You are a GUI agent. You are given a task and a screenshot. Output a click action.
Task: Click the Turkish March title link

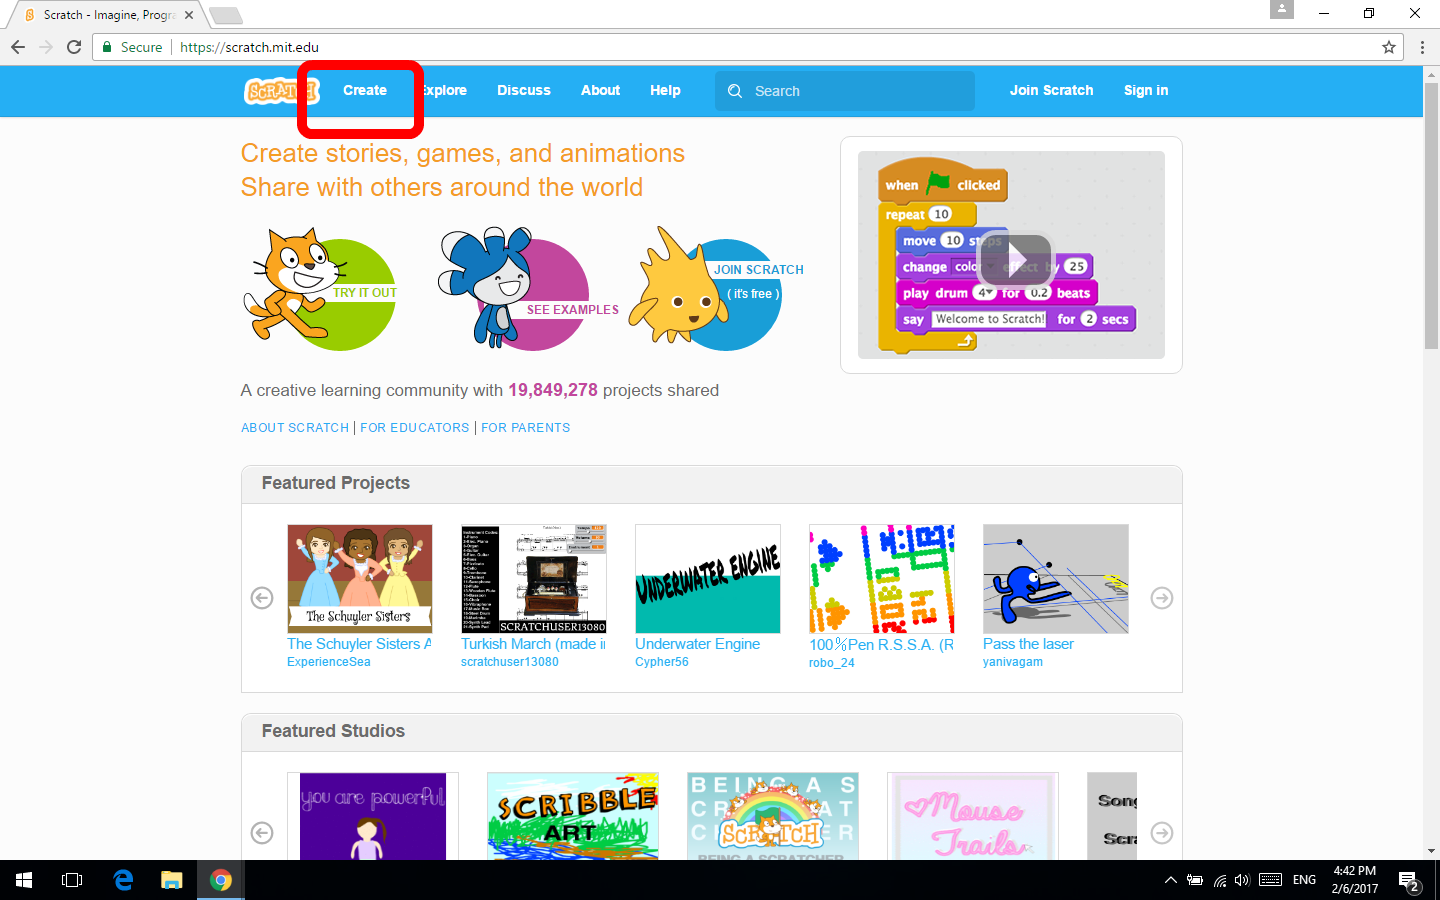533,644
